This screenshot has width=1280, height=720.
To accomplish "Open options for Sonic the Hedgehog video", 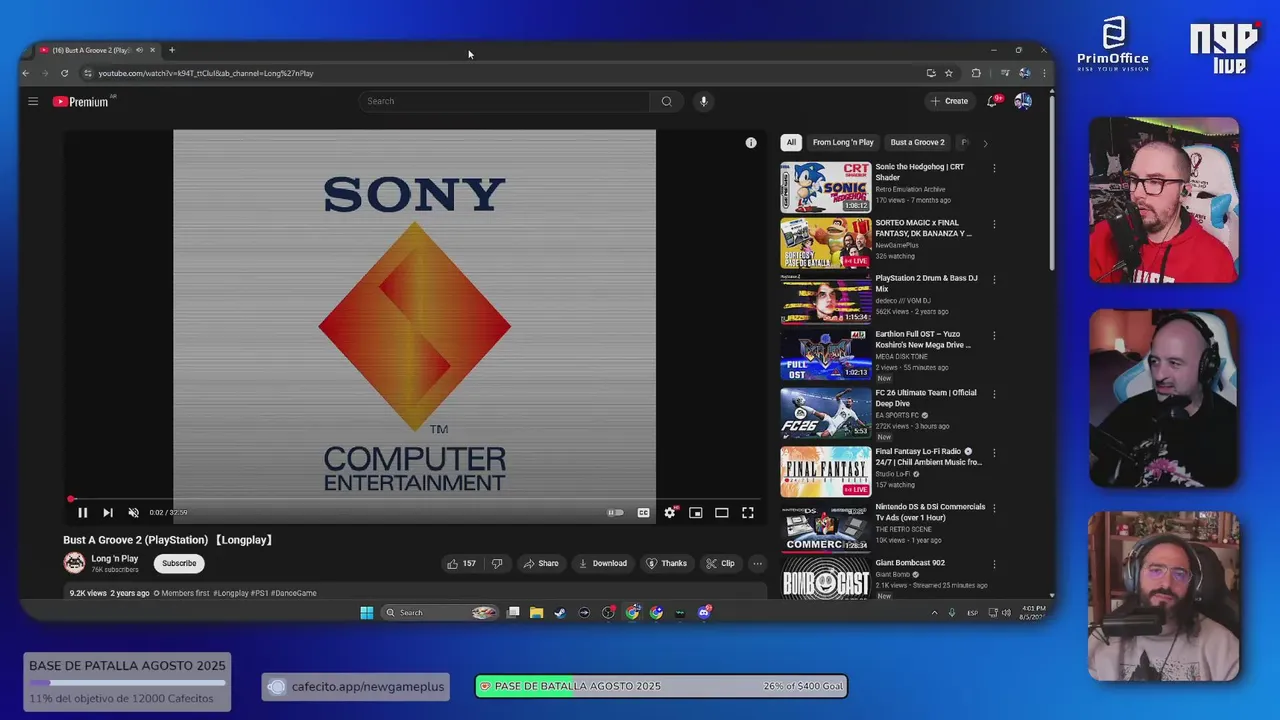I will [994, 168].
